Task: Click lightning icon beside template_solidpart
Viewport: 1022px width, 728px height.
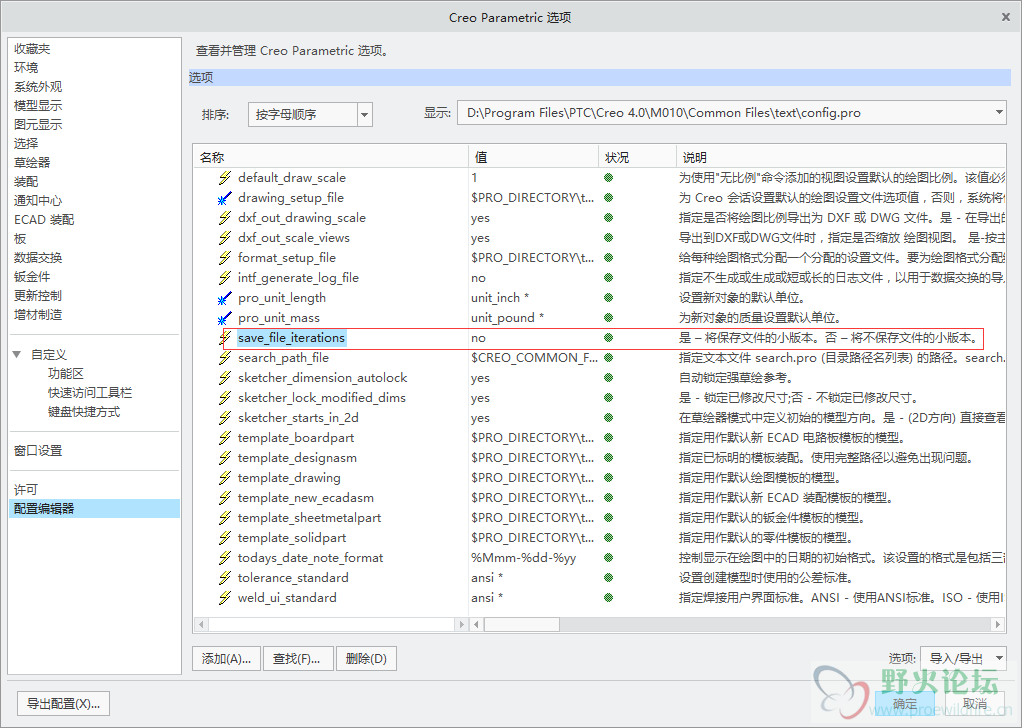Action: (225, 538)
